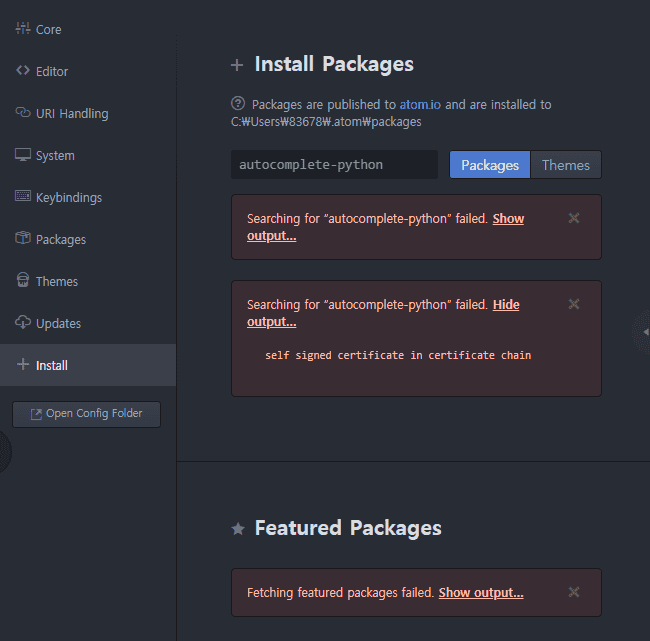Screen dimensions: 650x641
Task: Switch search mode to Themes
Action: click(x=566, y=165)
